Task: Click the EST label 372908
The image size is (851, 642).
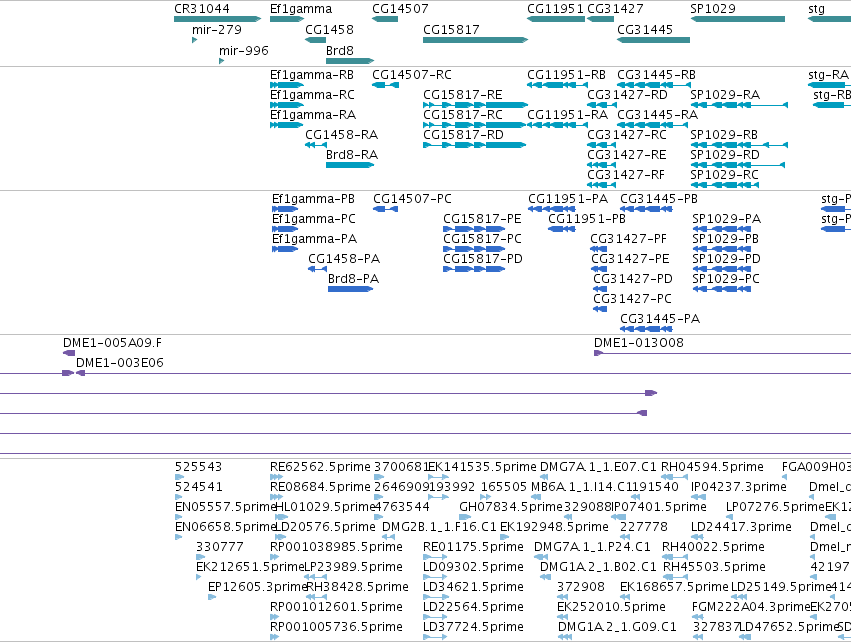Action: (x=581, y=587)
